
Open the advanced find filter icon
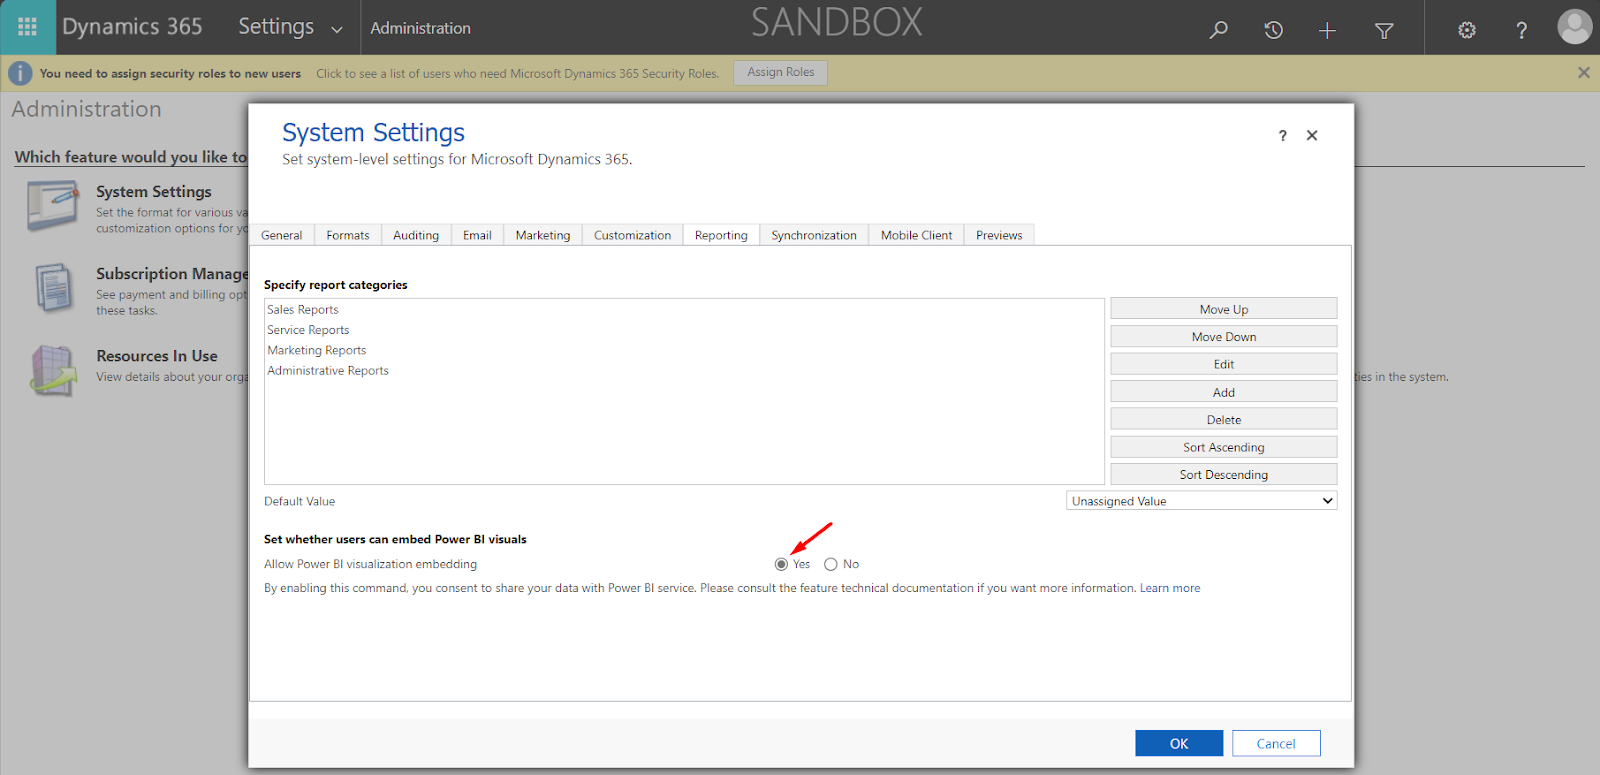point(1384,31)
